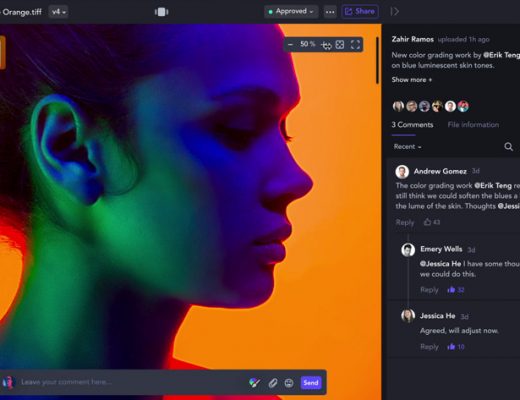The width and height of the screenshot is (520, 400).
Task: Open the Recent sort dropdown
Action: (407, 147)
